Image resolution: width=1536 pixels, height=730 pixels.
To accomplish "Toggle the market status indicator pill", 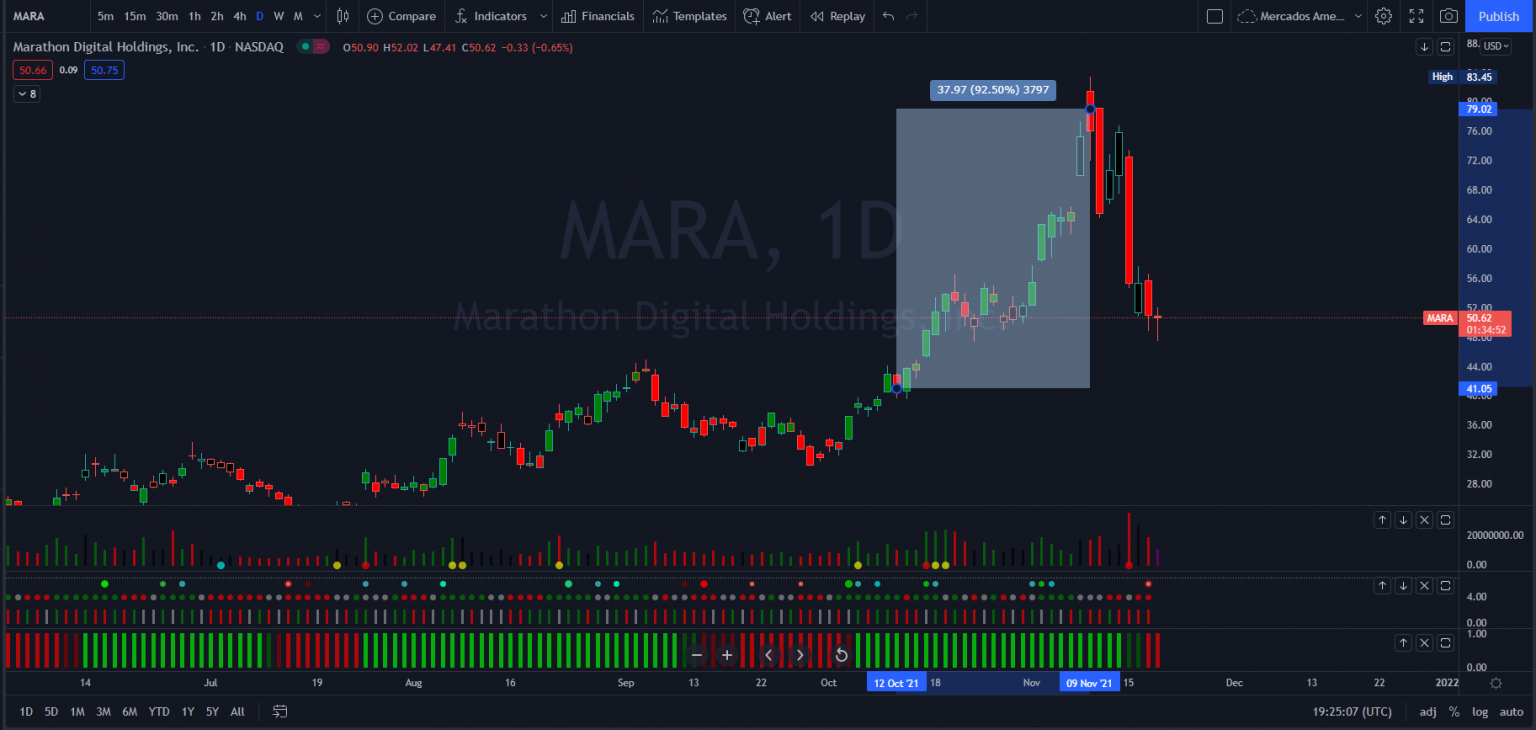I will click(x=313, y=47).
